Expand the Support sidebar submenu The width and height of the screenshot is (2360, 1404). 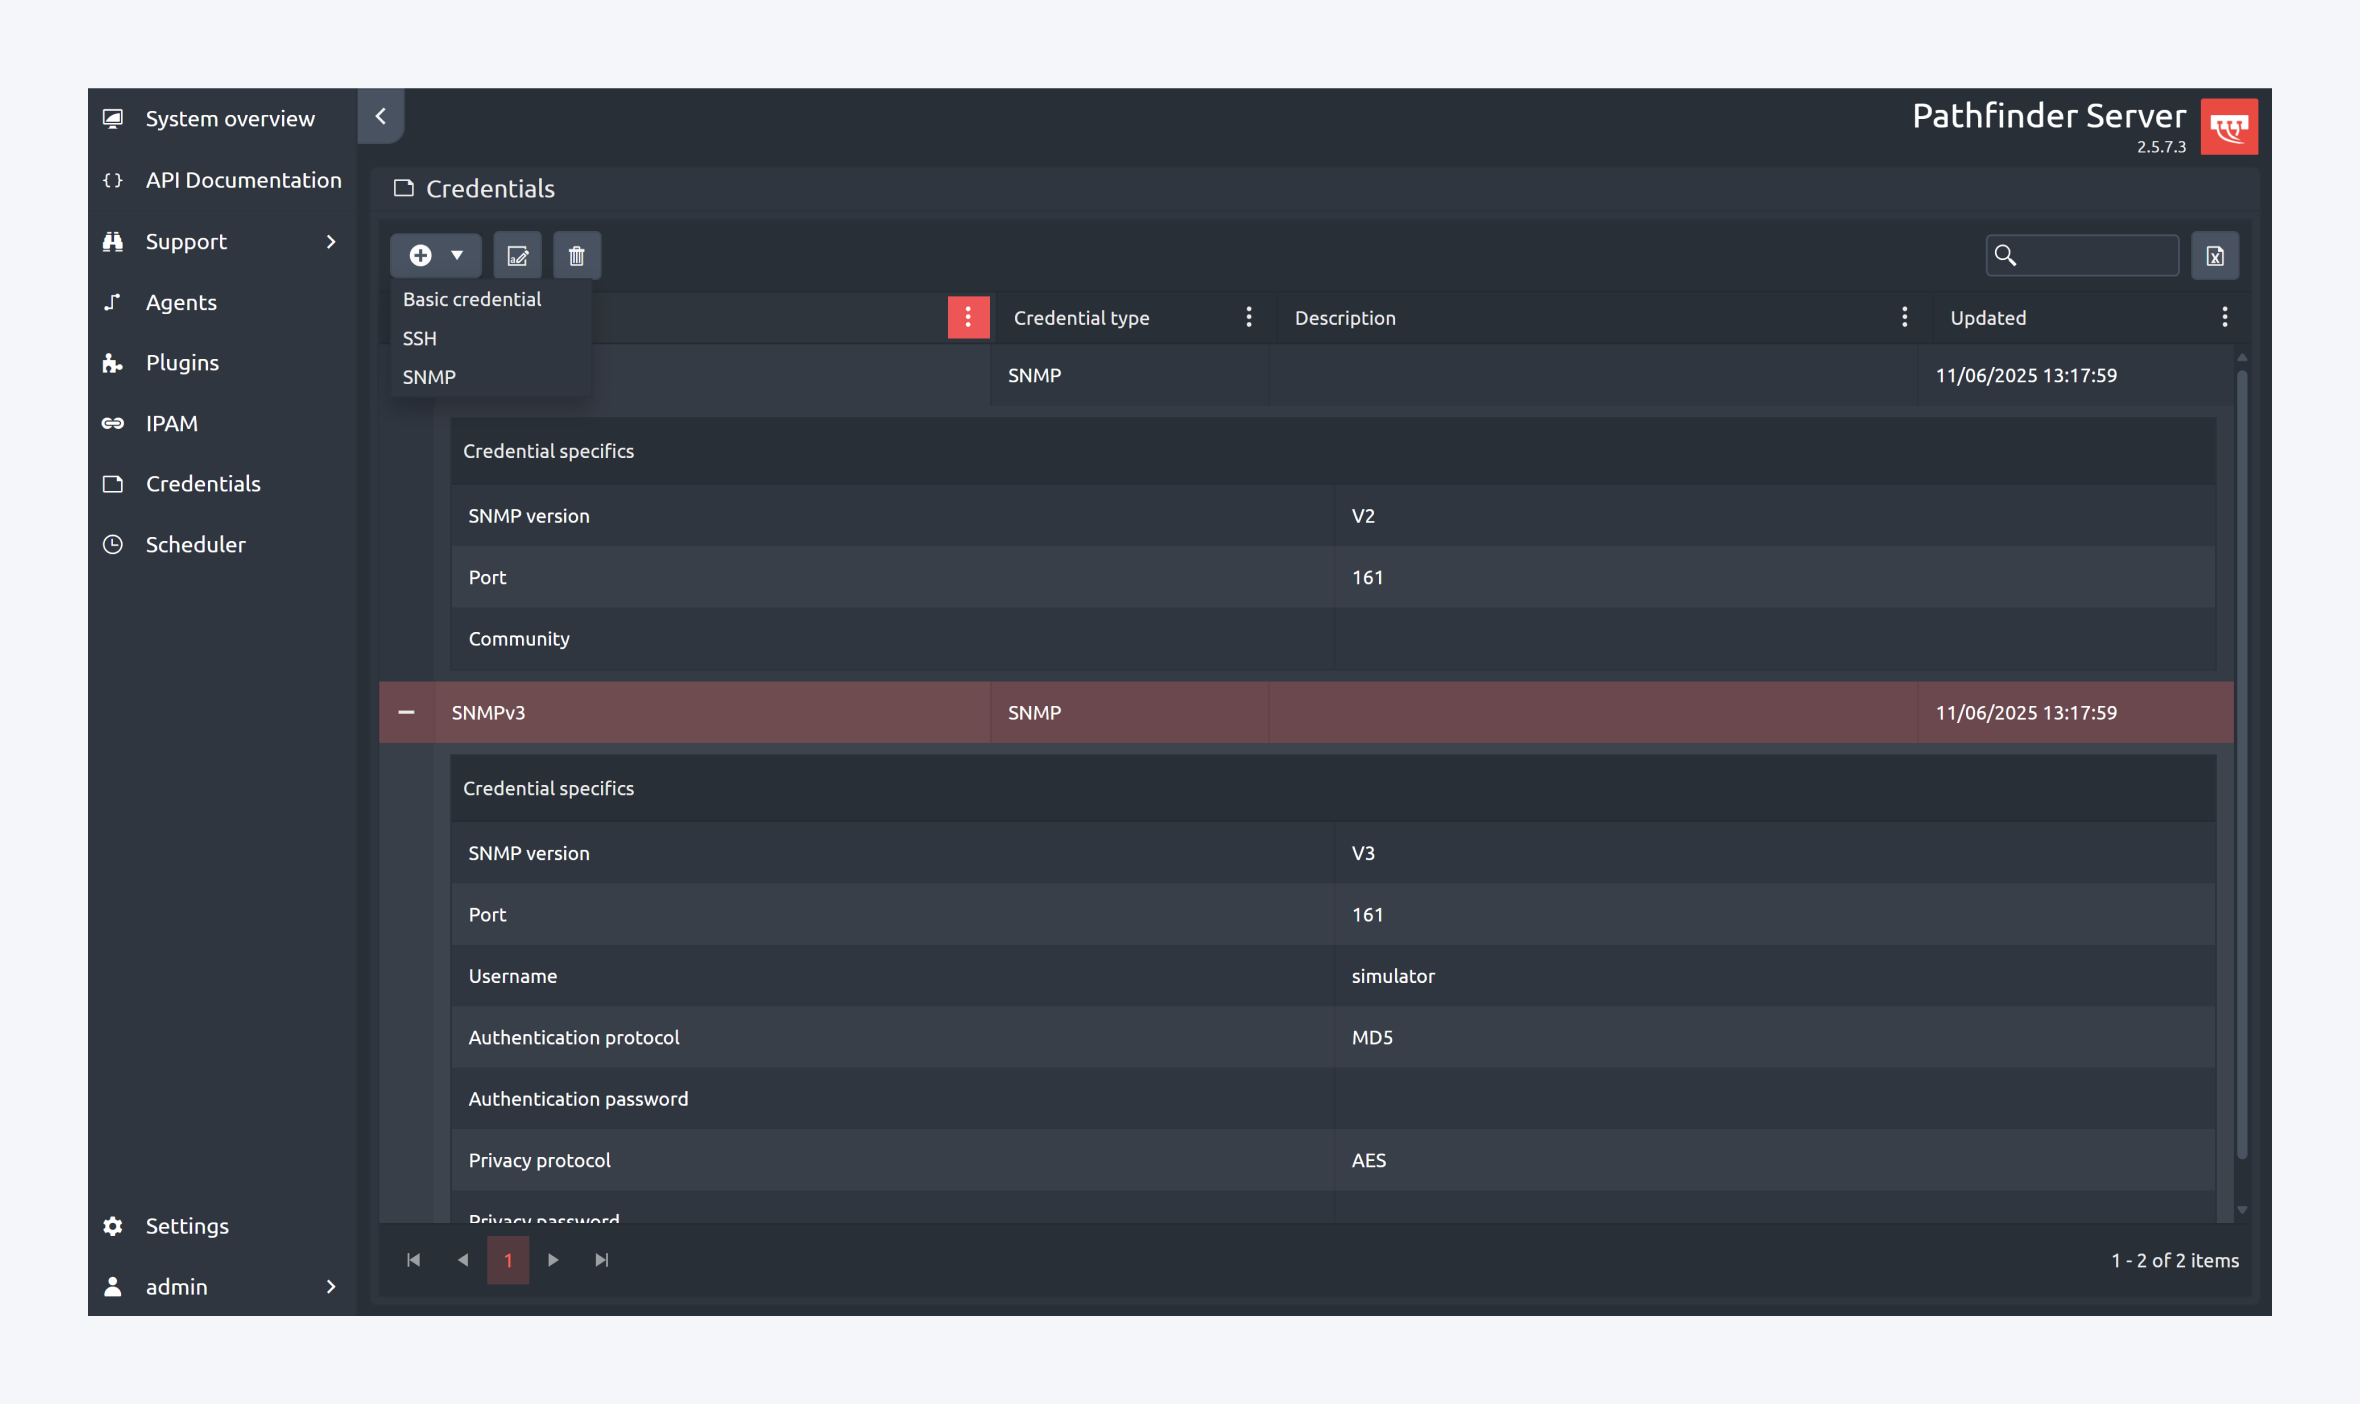click(x=331, y=241)
